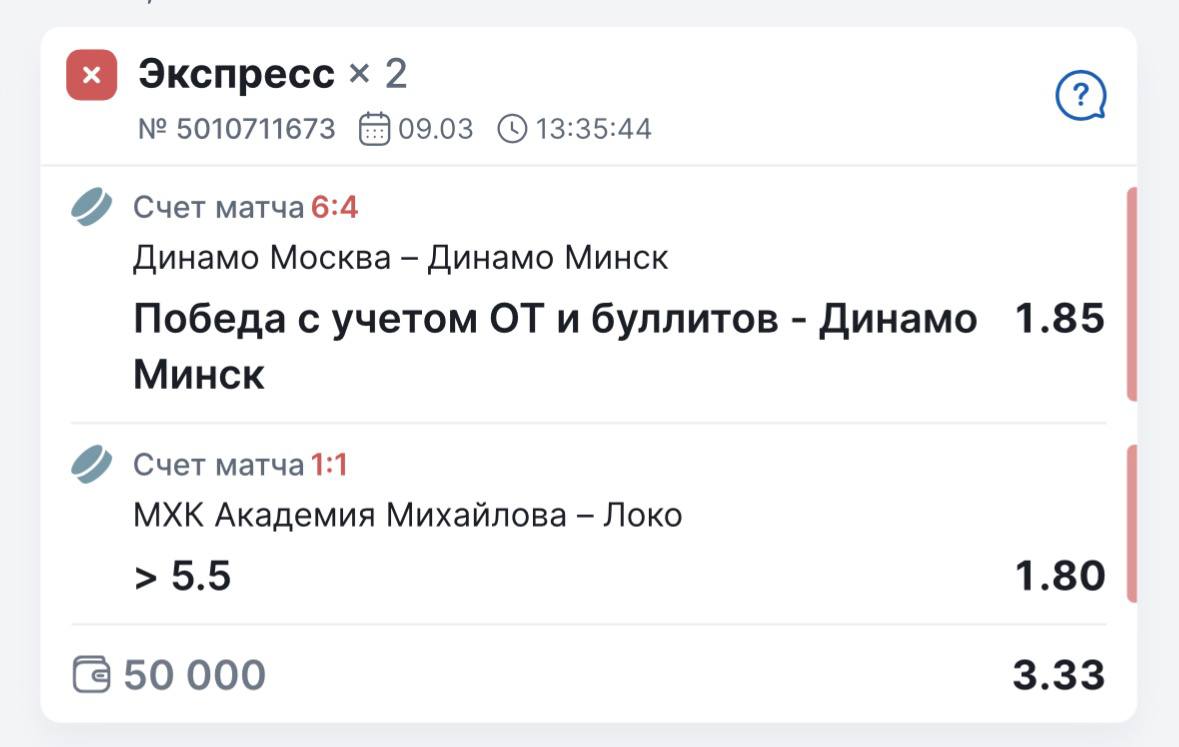
Task: Select the "> 5.5" total outcome
Action: [183, 576]
